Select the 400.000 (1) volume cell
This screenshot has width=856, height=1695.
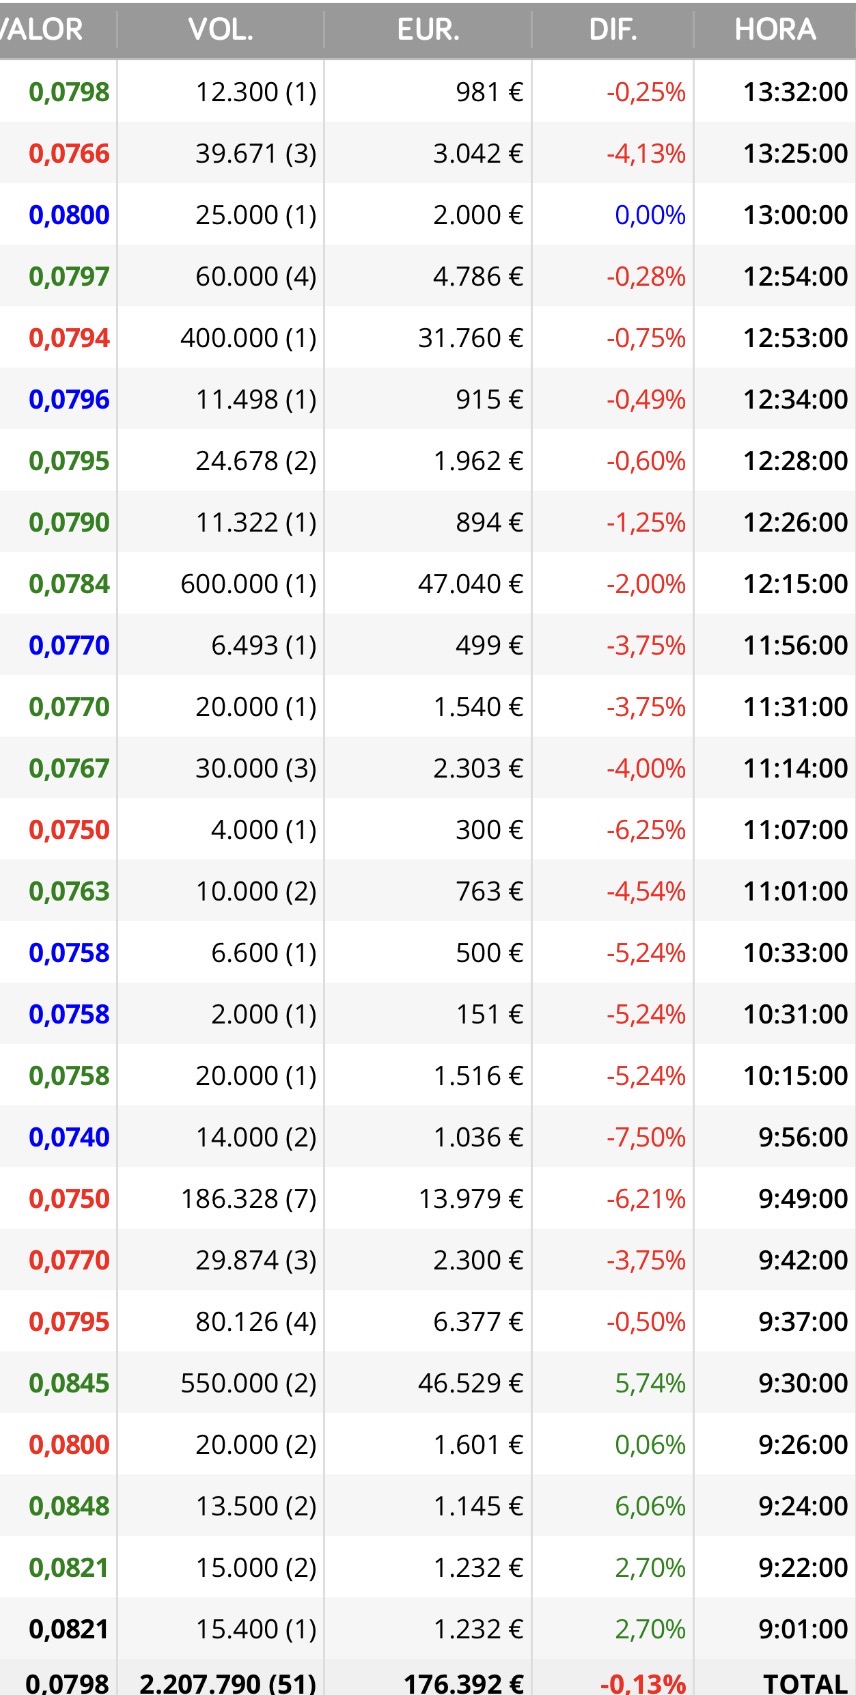click(x=248, y=338)
